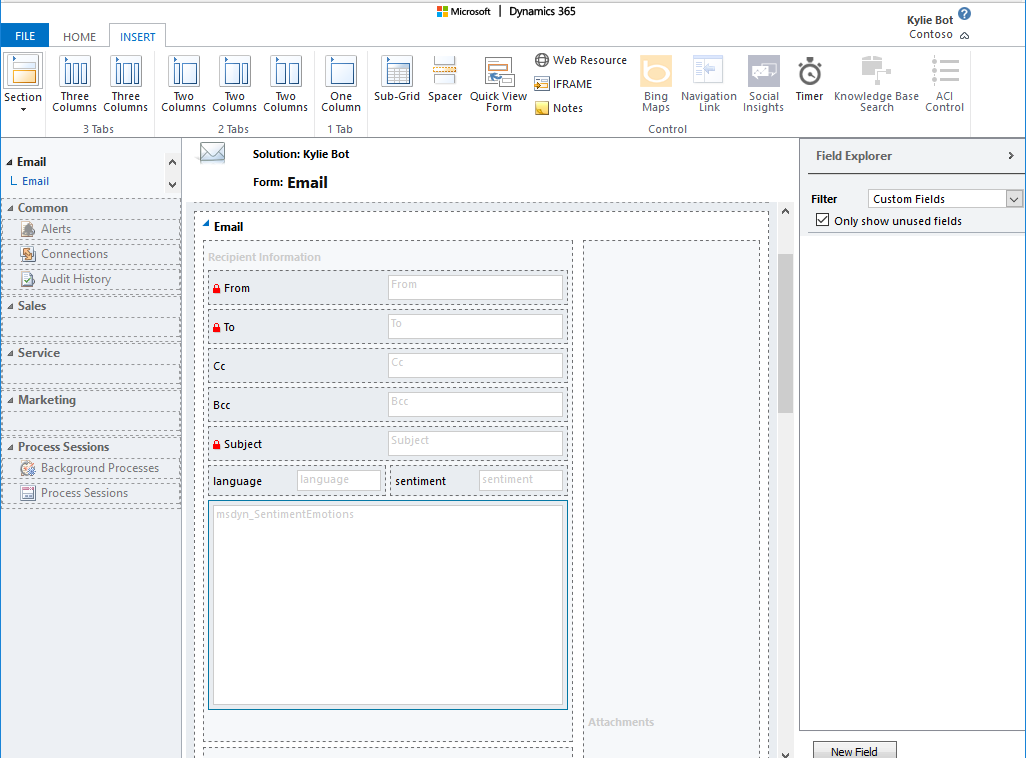Screen dimensions: 1026x758
Task: Select the msdyn_SentimentEmotions control area
Action: [x=387, y=605]
